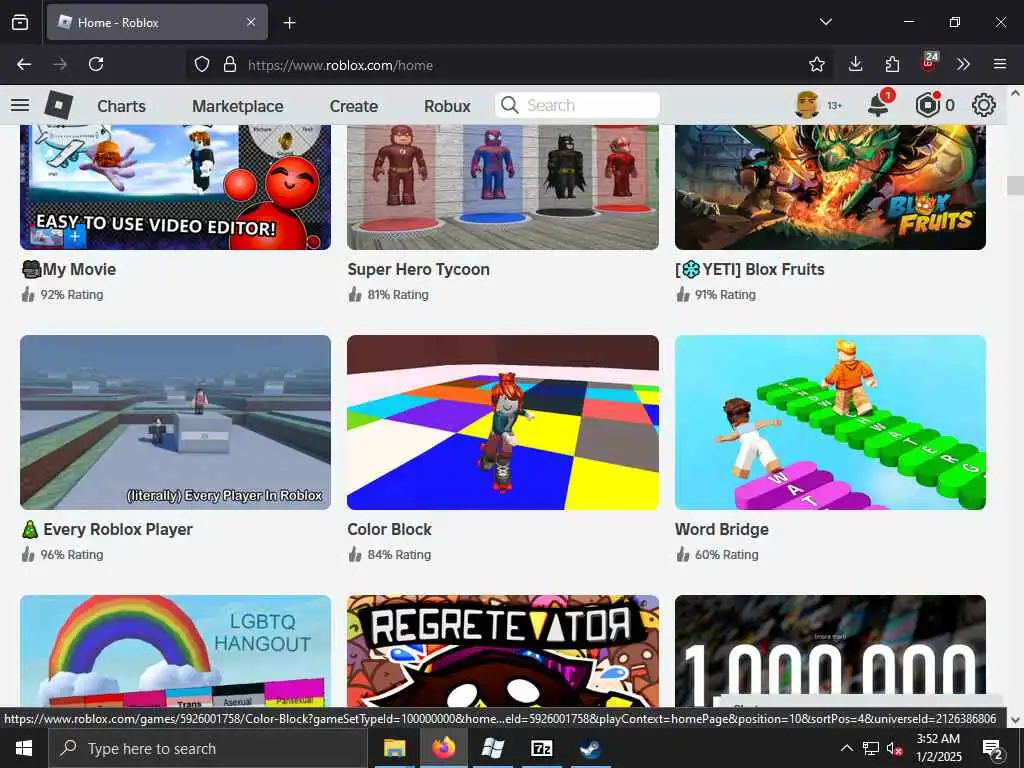1024x768 pixels.
Task: Open Windows Start menu
Action: click(x=24, y=748)
